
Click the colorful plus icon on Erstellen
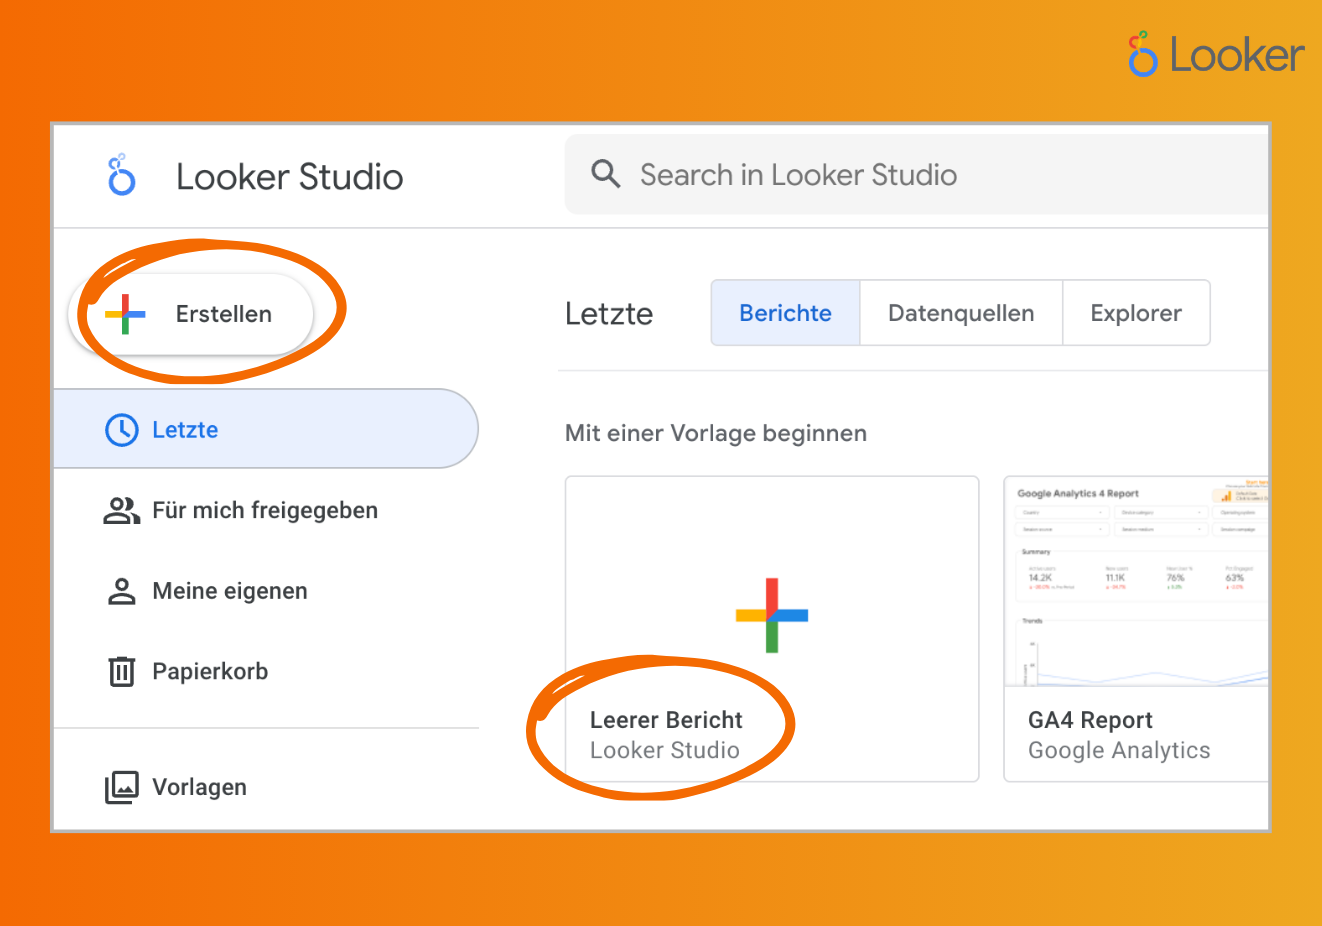124,313
